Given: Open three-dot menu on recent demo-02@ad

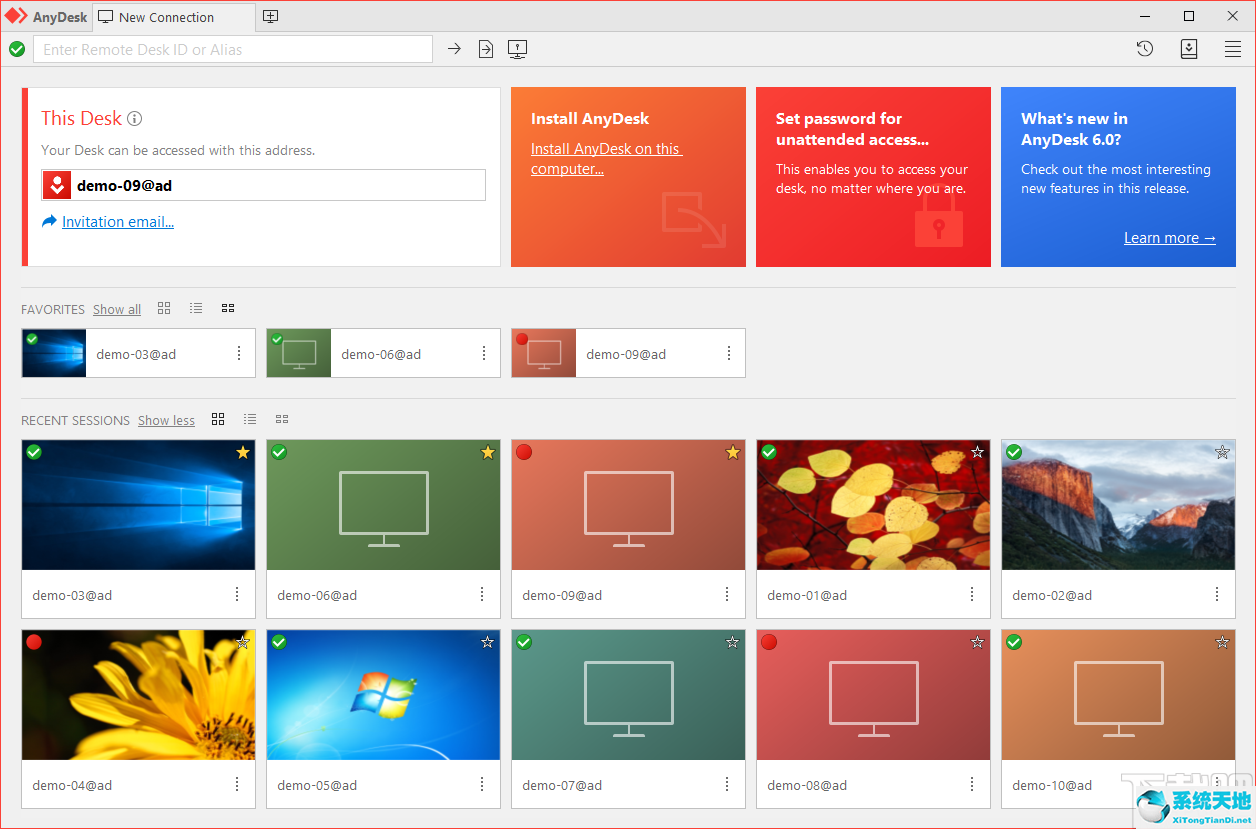Looking at the screenshot, I should (x=1217, y=594).
